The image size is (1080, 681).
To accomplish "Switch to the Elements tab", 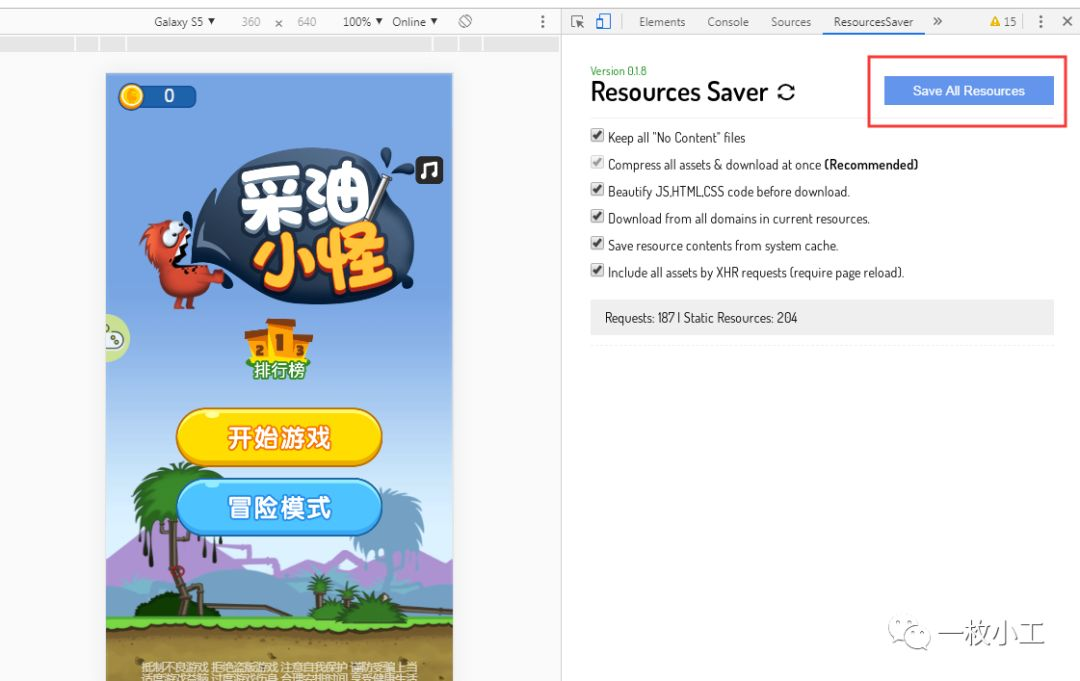I will click(x=662, y=22).
